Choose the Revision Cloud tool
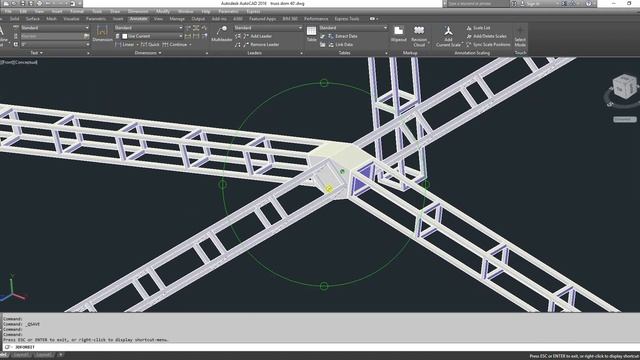This screenshot has height=360, width=640. click(419, 36)
